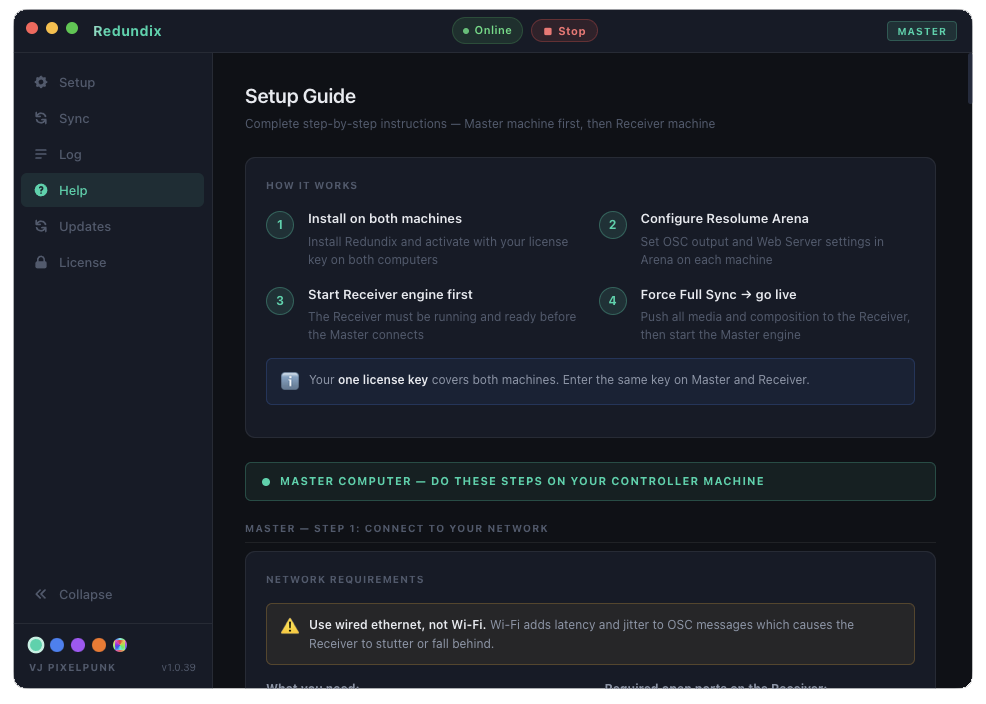This screenshot has width=986, height=704.
Task: Click the MASTER mode badge
Action: point(922,31)
